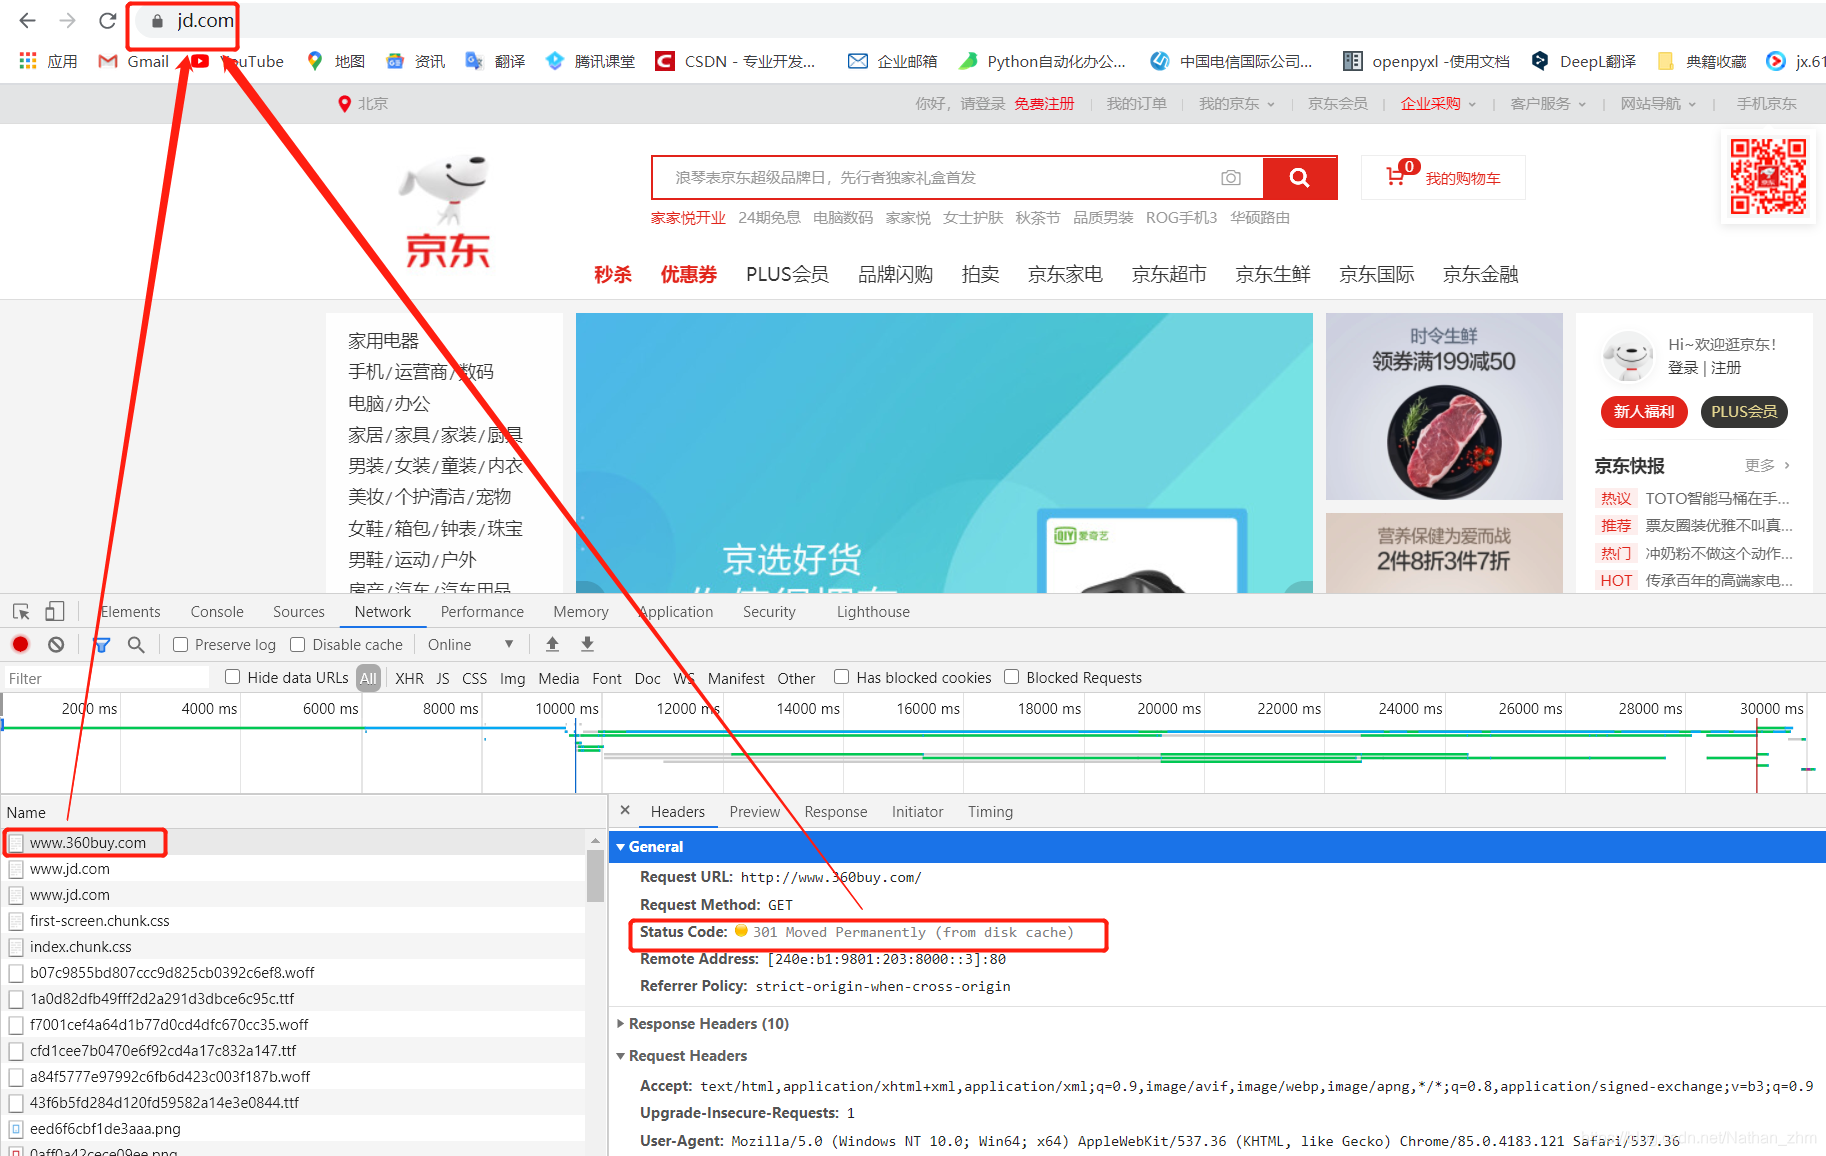
Task: Click the request list scrollbar
Action: coord(595,876)
